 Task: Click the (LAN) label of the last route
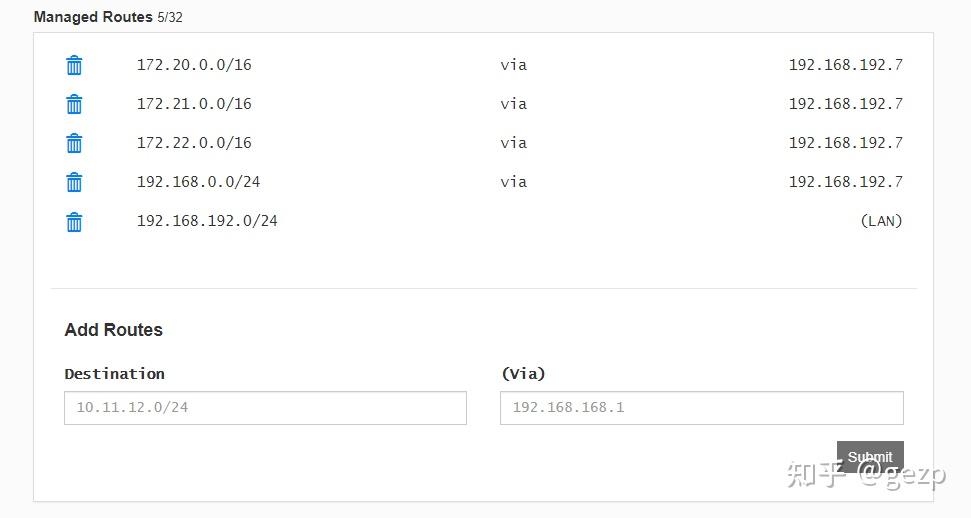click(881, 221)
